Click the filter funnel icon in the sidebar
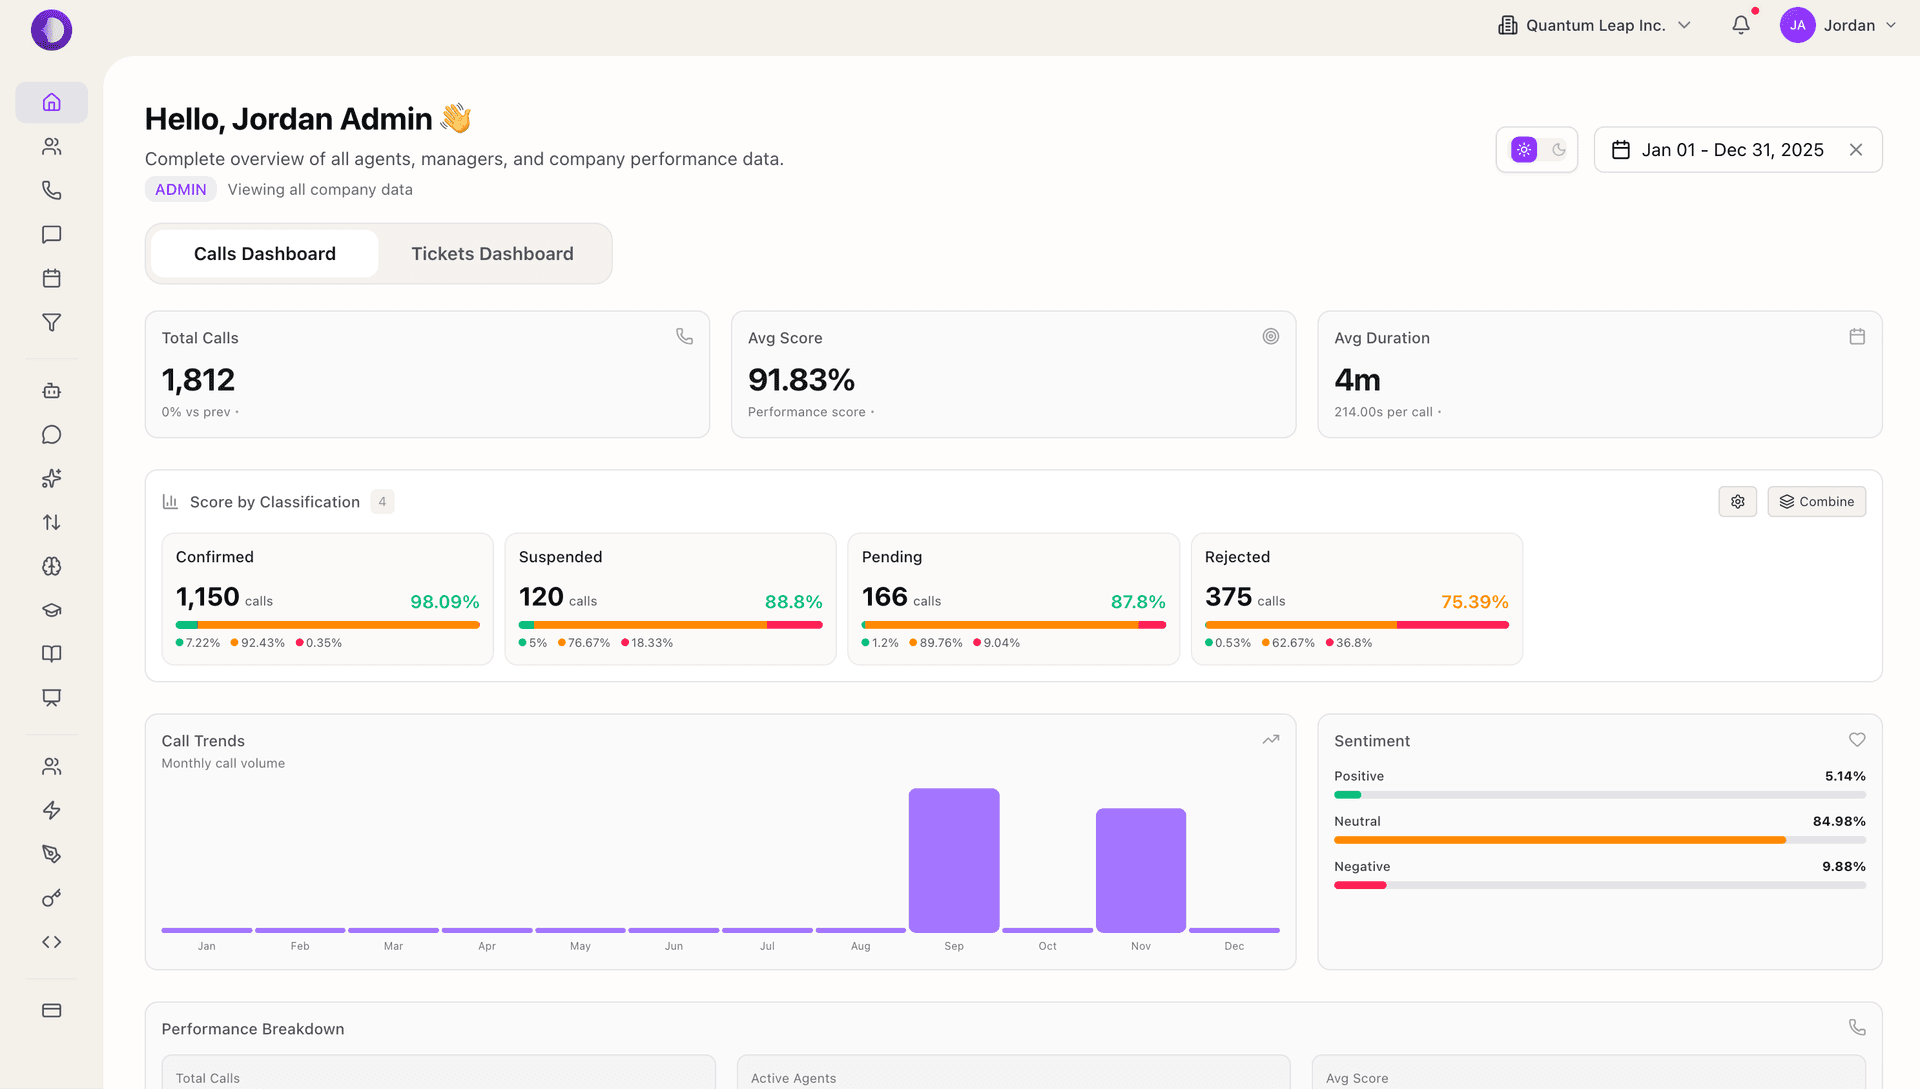This screenshot has width=1920, height=1089. (x=51, y=322)
